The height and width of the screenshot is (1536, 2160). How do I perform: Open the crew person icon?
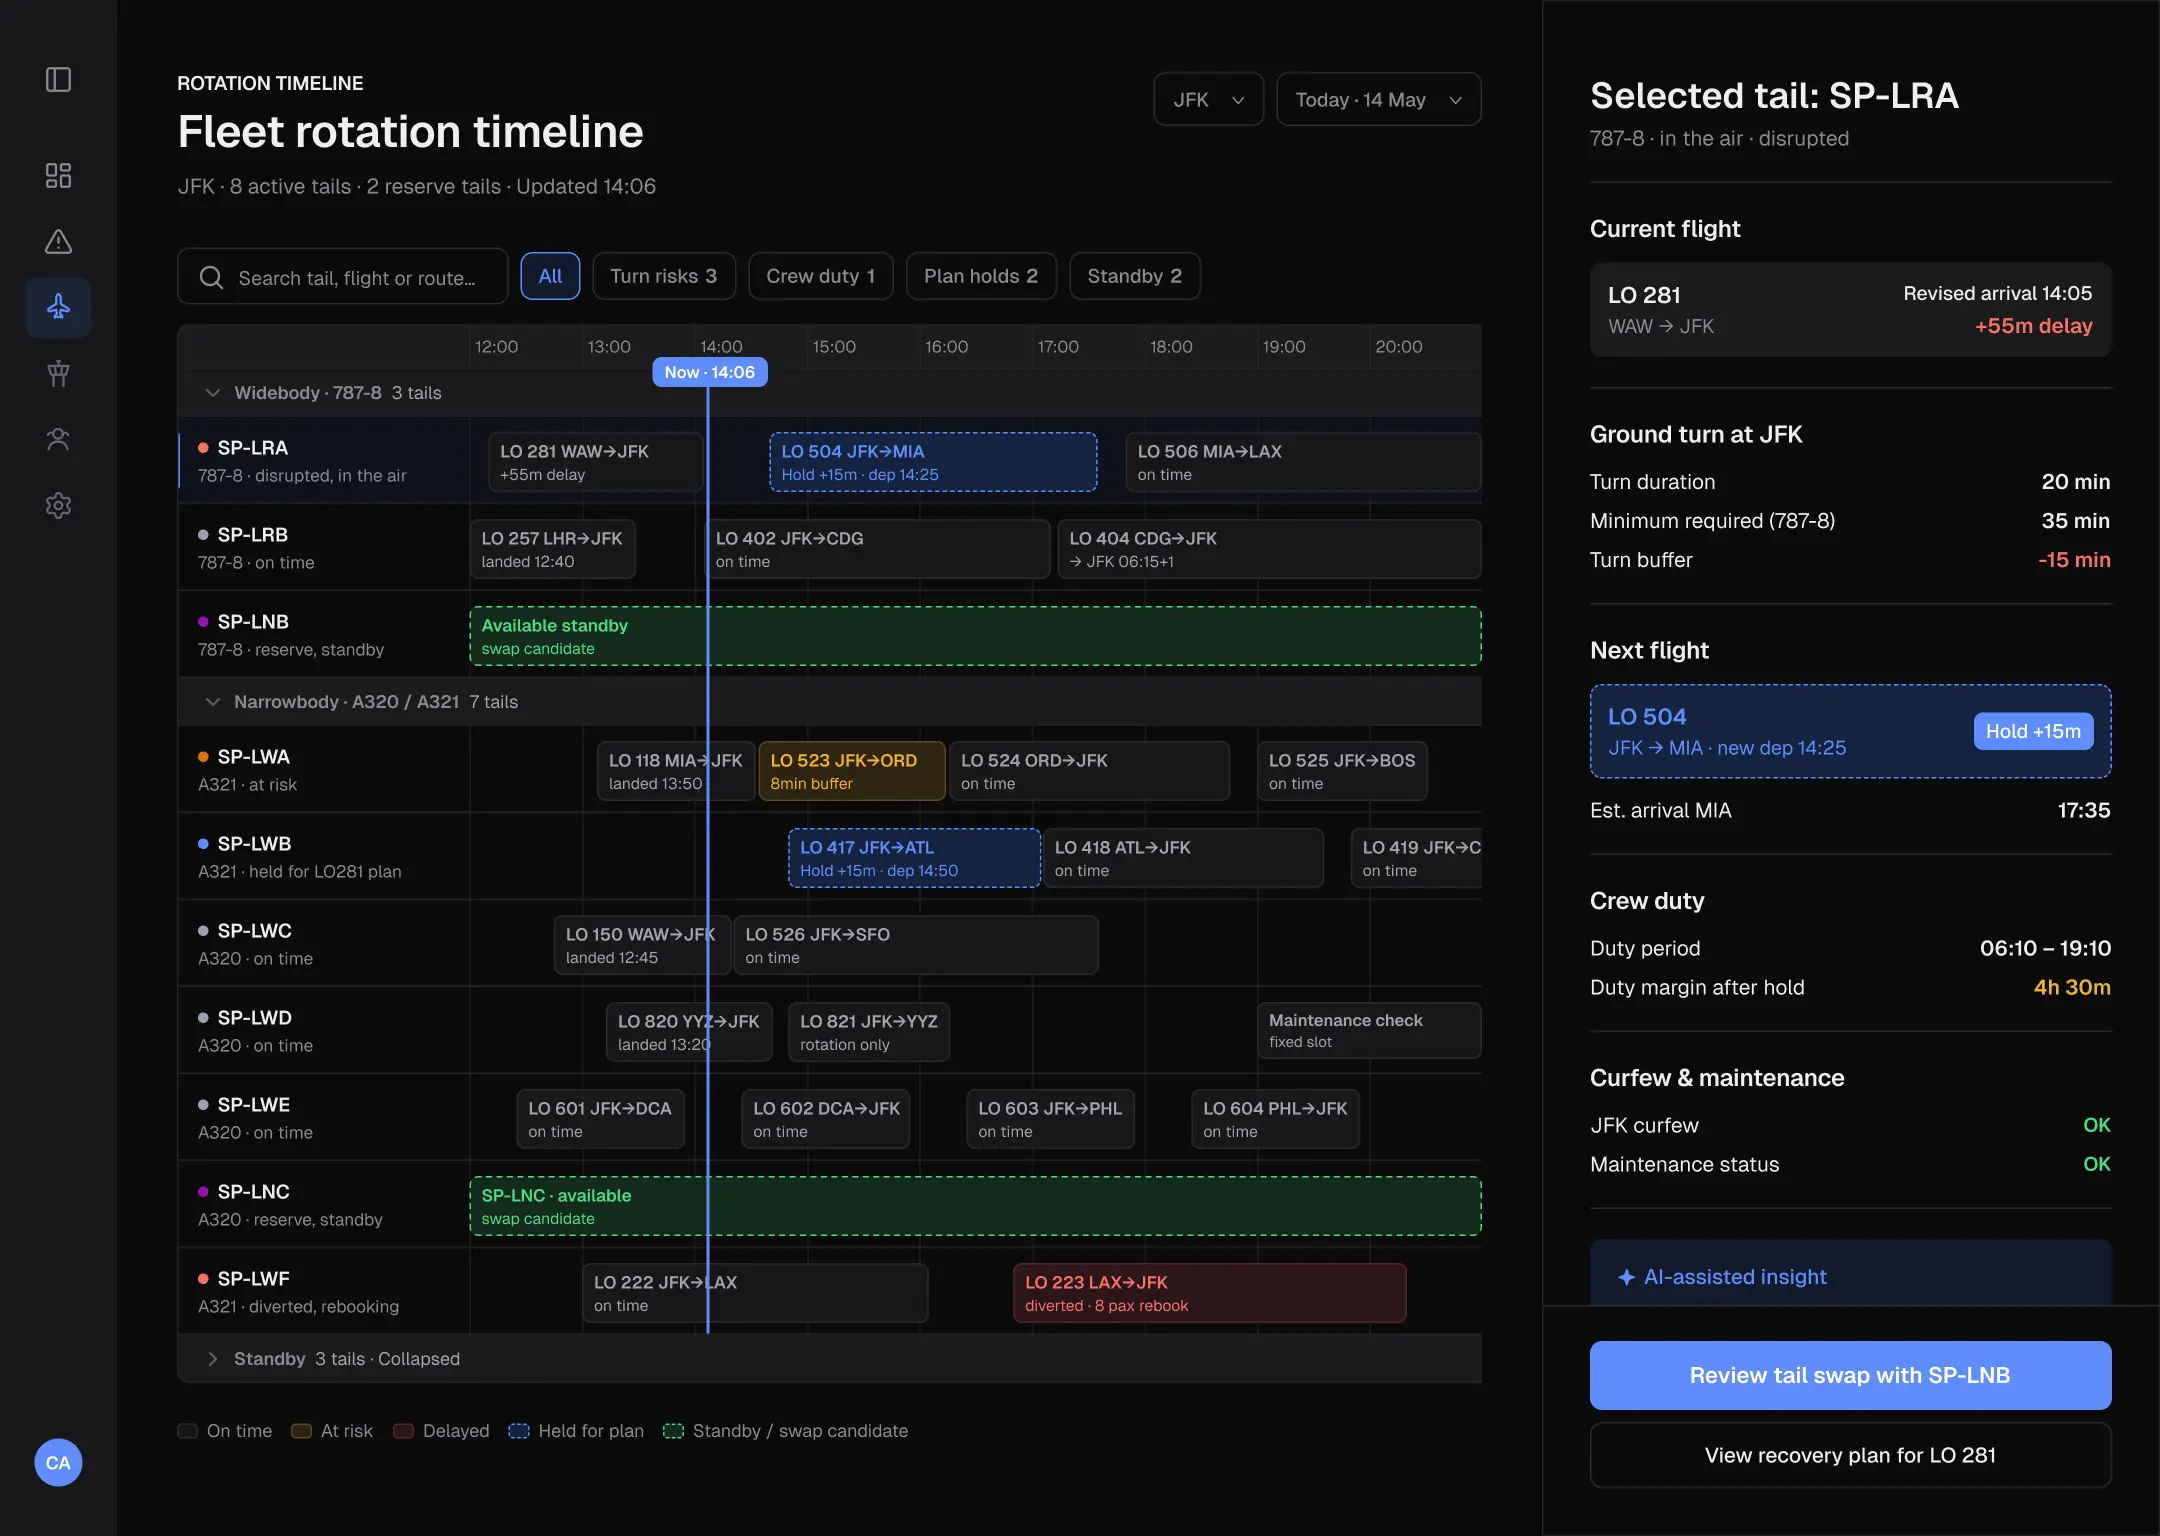point(58,439)
